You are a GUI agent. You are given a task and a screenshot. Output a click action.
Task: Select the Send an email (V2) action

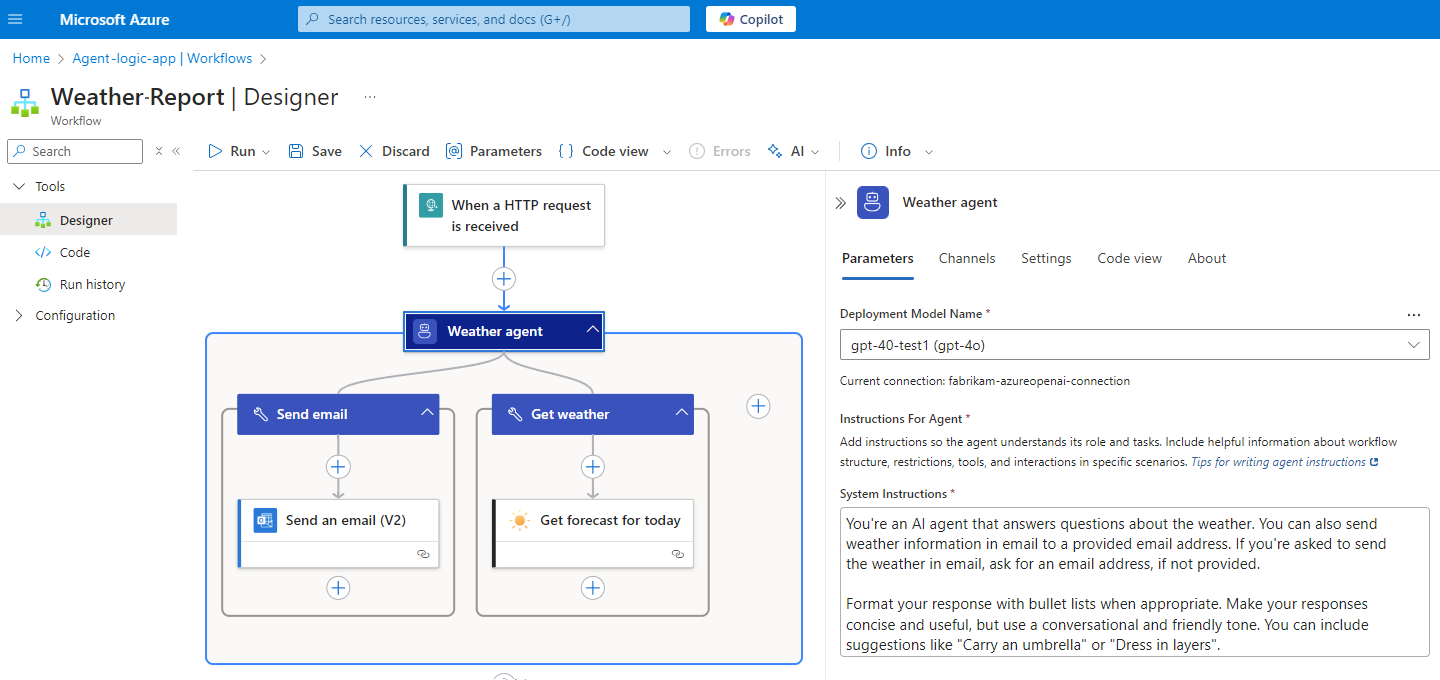[338, 533]
